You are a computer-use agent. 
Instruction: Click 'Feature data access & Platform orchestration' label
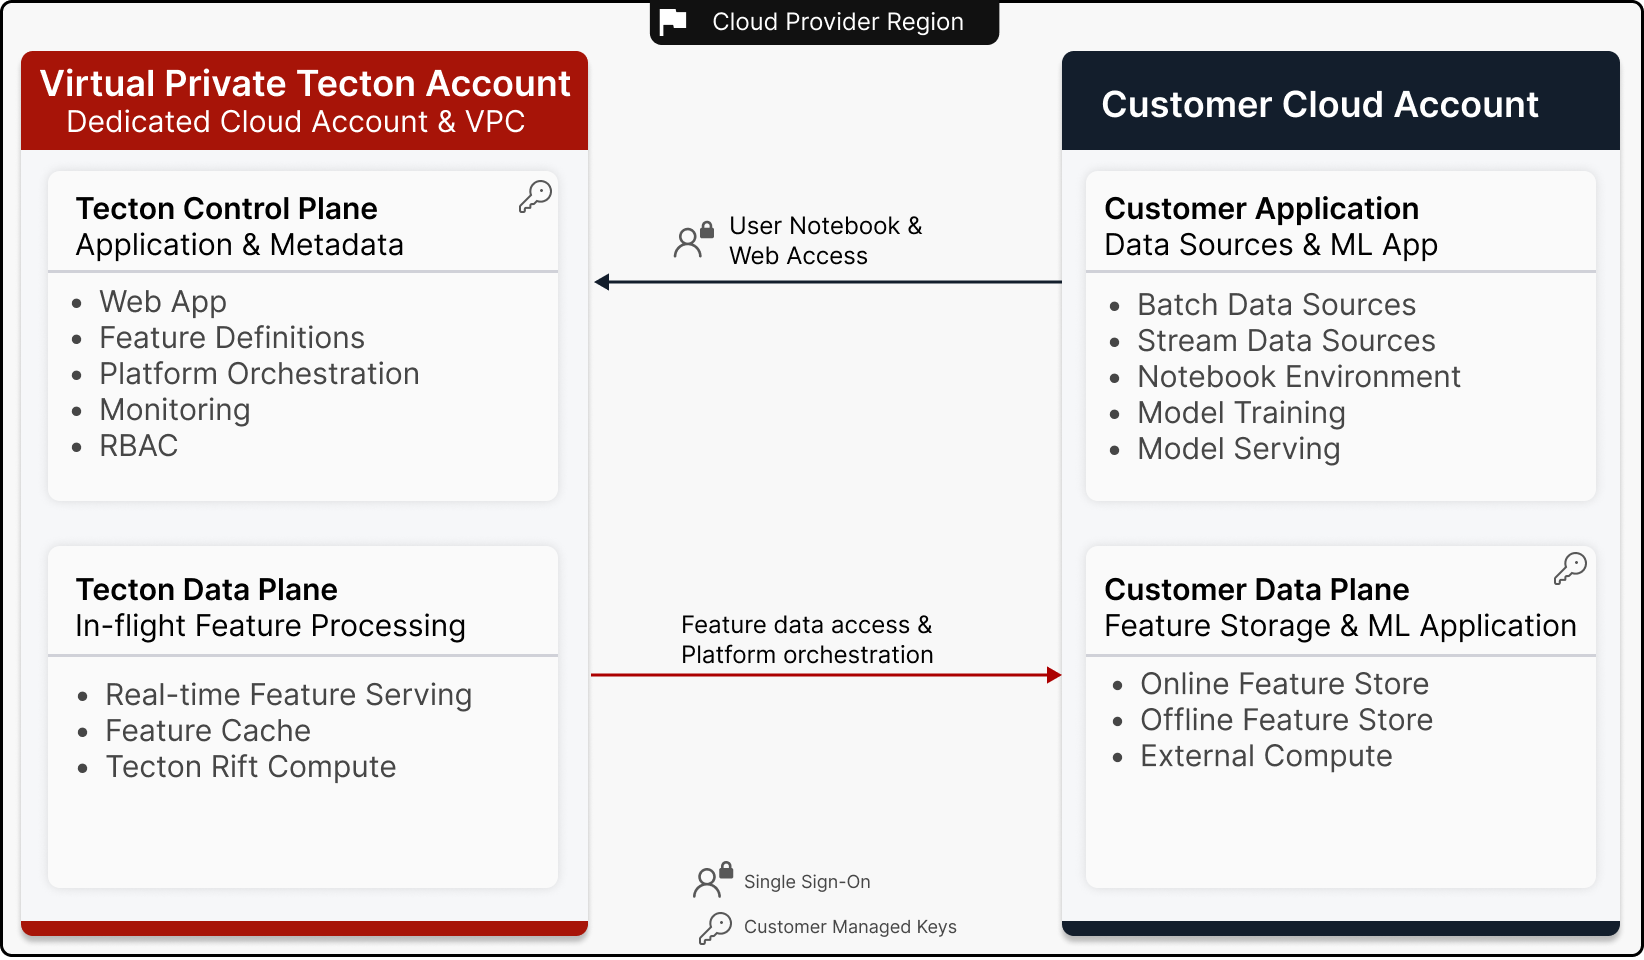click(x=807, y=640)
